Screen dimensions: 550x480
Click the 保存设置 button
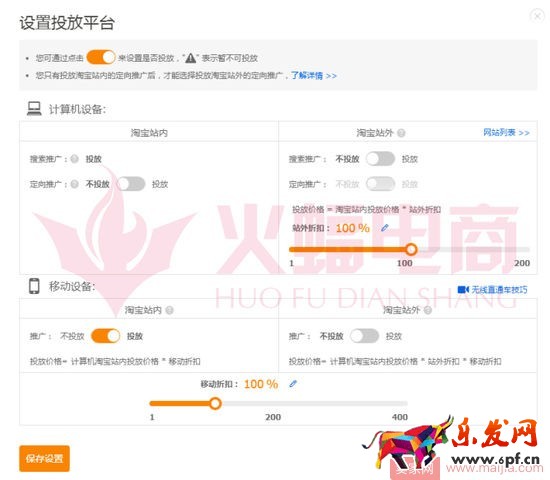coord(44,459)
